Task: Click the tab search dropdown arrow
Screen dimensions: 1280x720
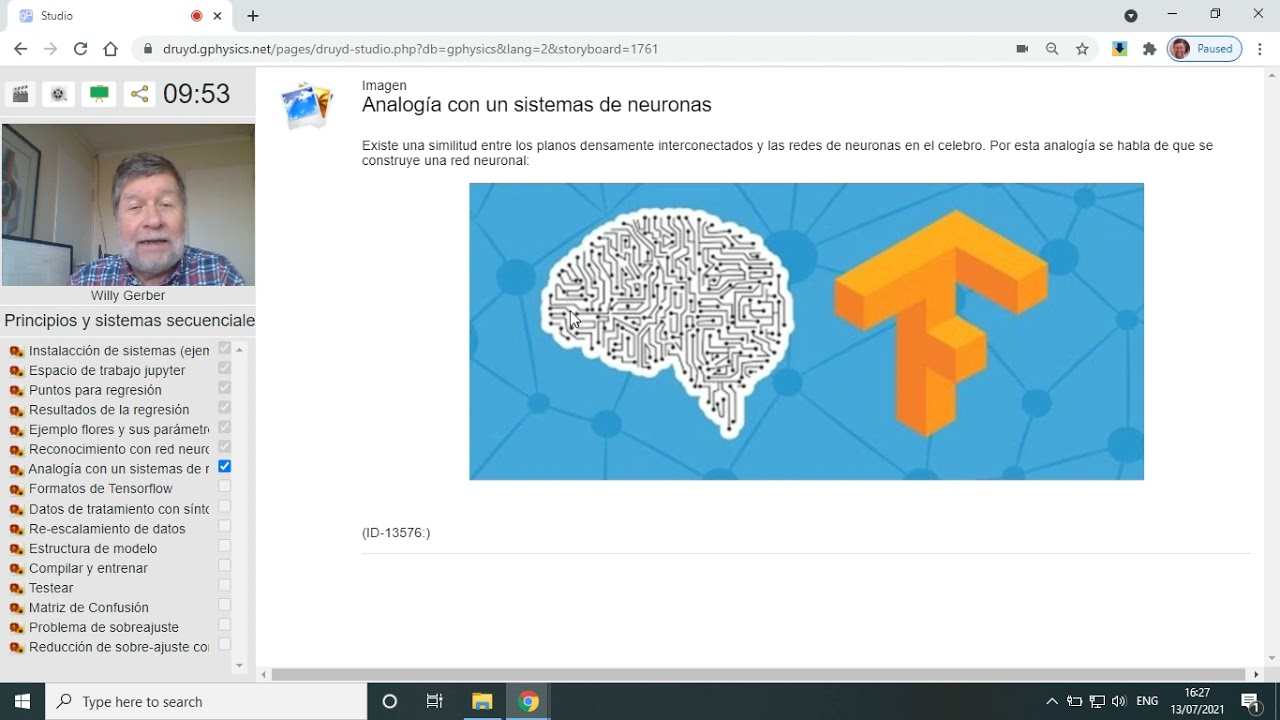Action: pyautogui.click(x=1131, y=16)
